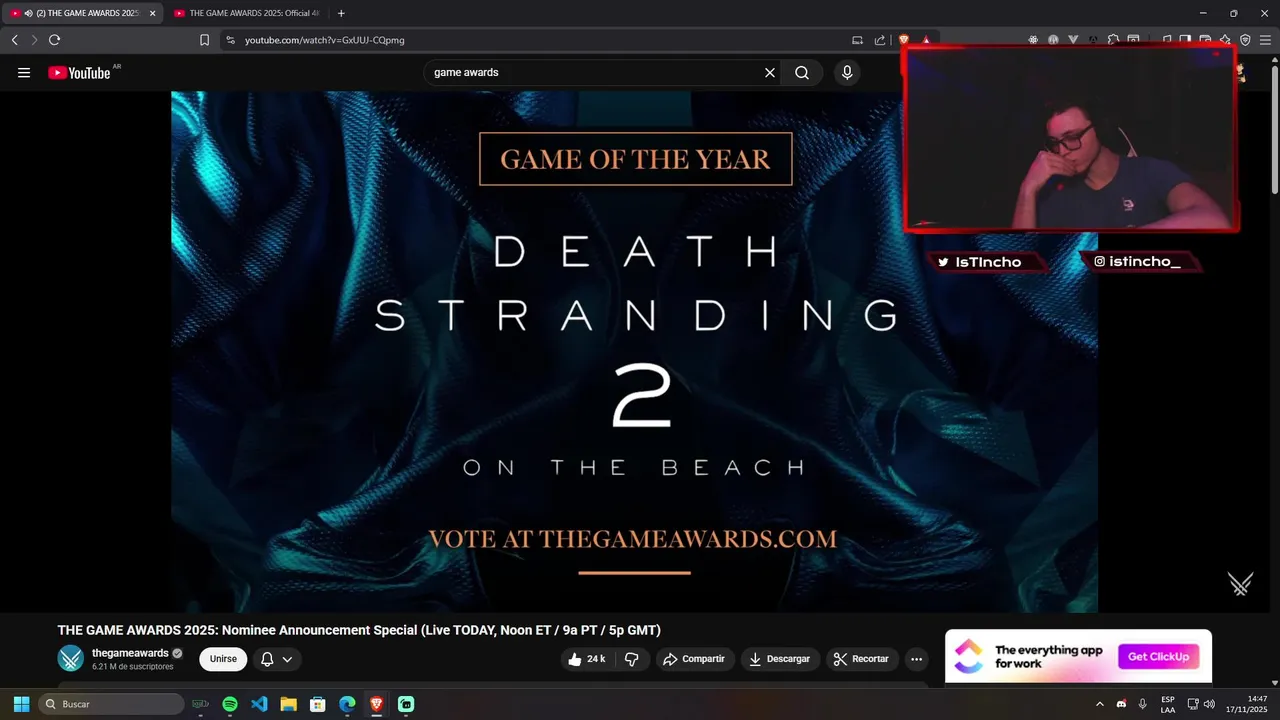Viewport: 1280px width, 720px height.
Task: Open Discord tray icon
Action: coord(1121,704)
